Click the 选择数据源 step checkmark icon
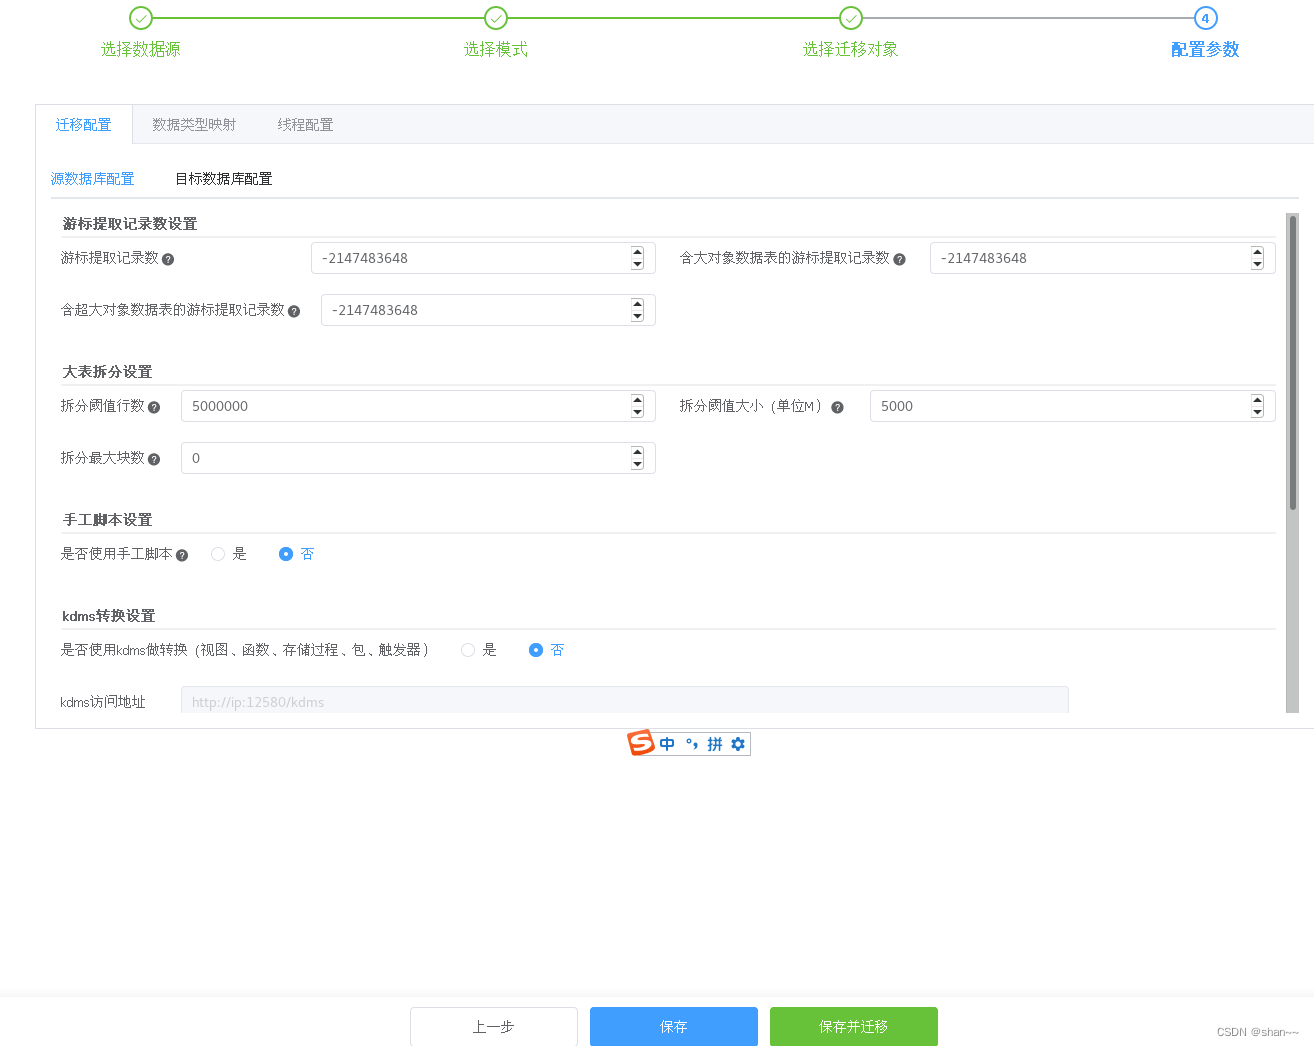This screenshot has width=1314, height=1046. point(141,18)
